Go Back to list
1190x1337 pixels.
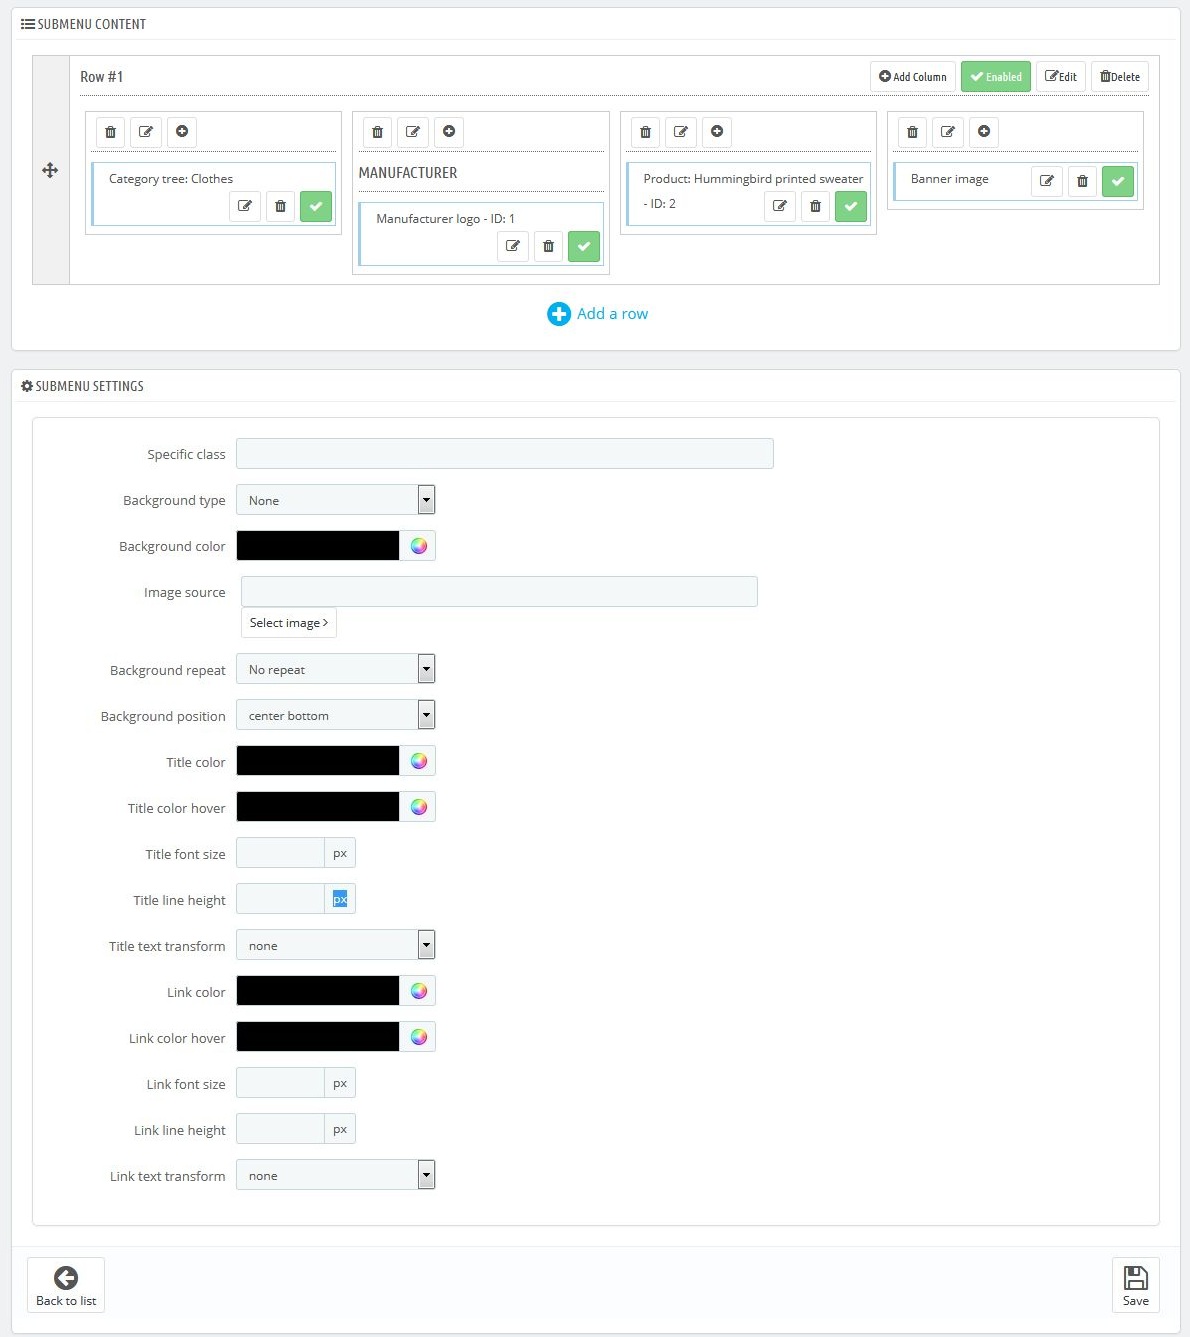pyautogui.click(x=66, y=1285)
